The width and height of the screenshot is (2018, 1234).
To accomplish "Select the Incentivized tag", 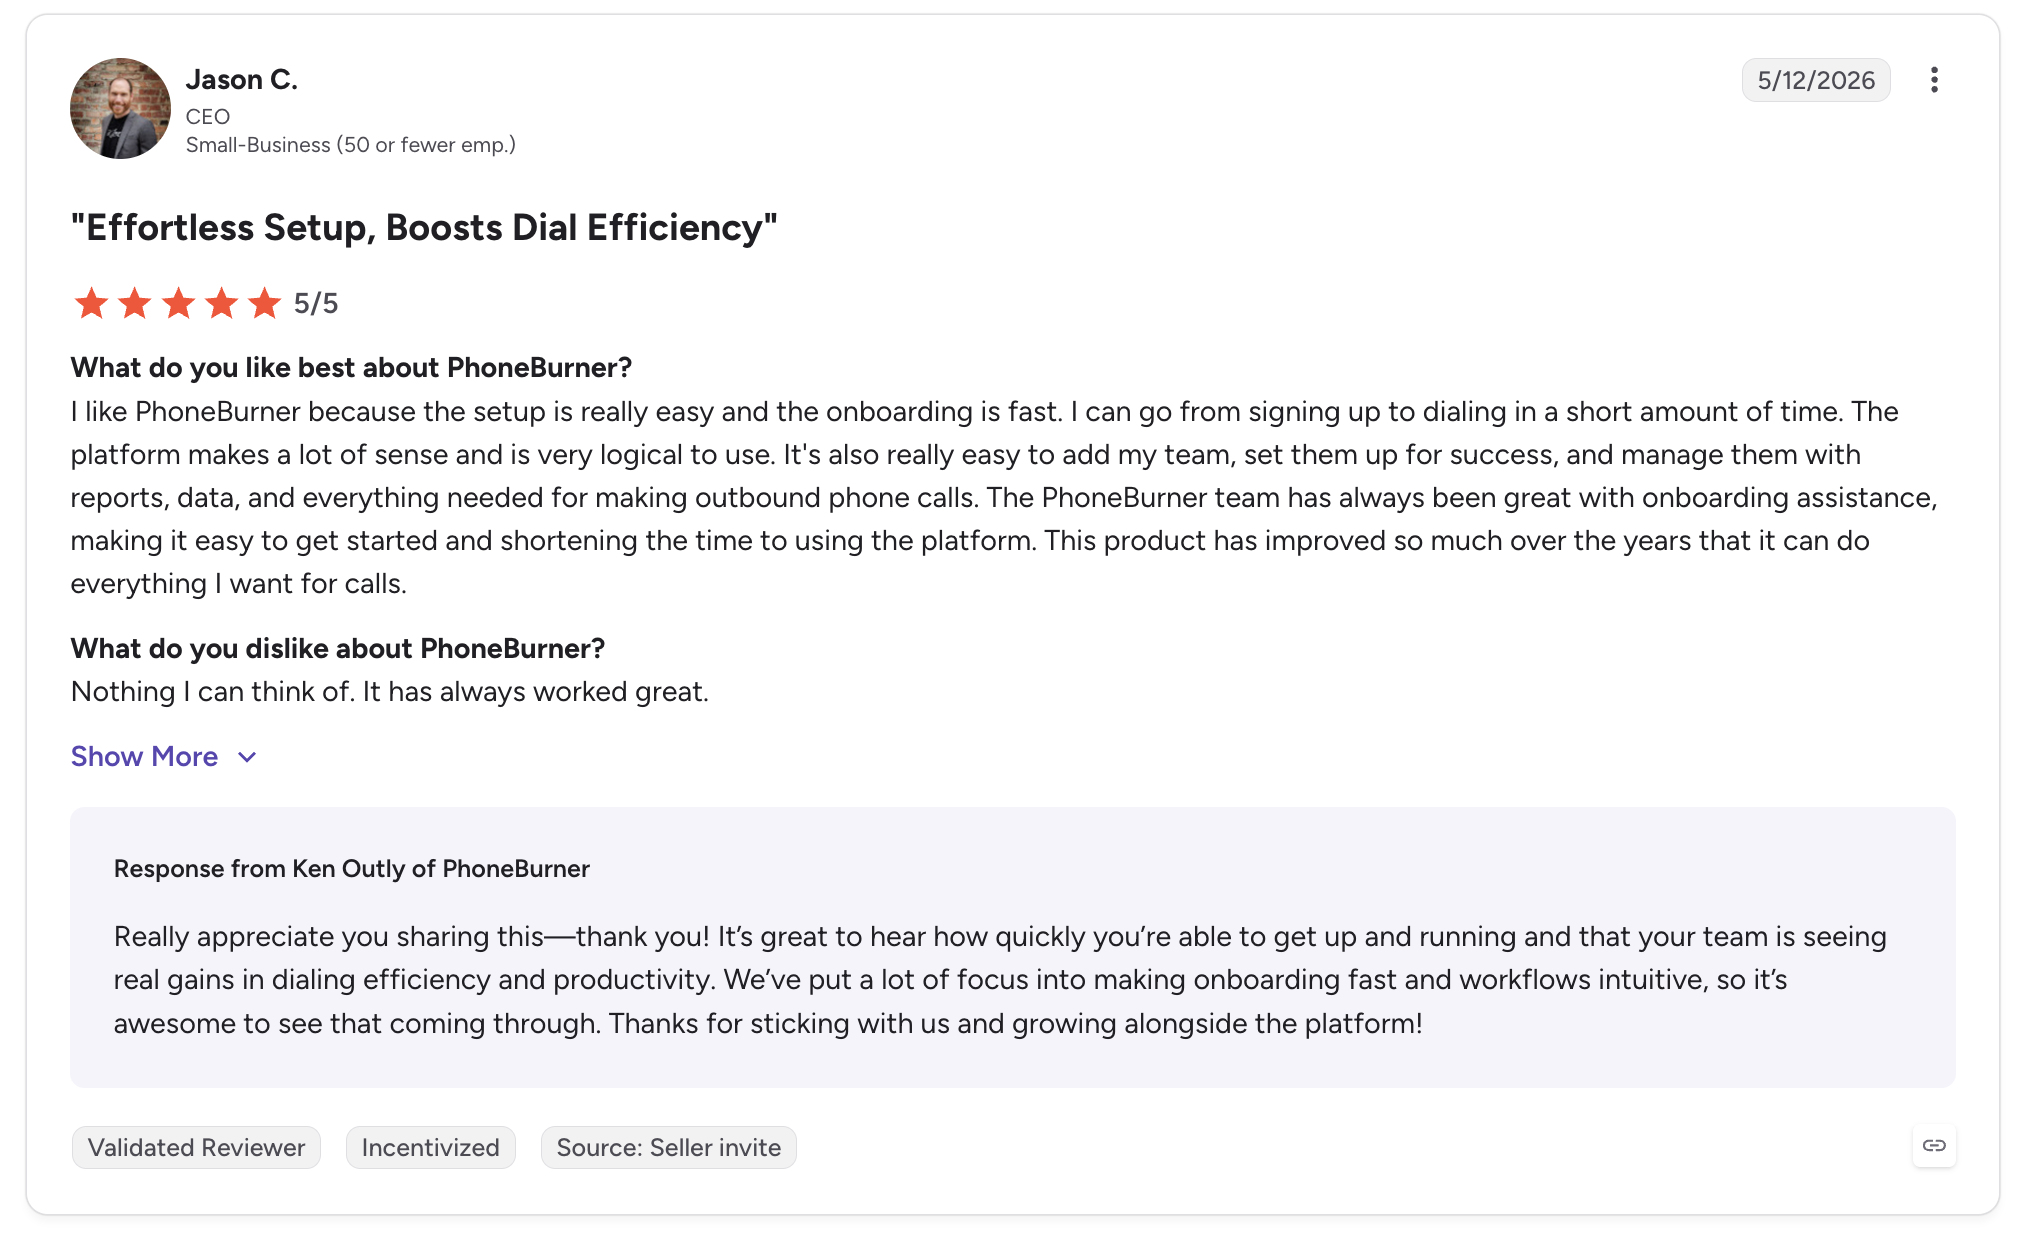I will pyautogui.click(x=430, y=1147).
